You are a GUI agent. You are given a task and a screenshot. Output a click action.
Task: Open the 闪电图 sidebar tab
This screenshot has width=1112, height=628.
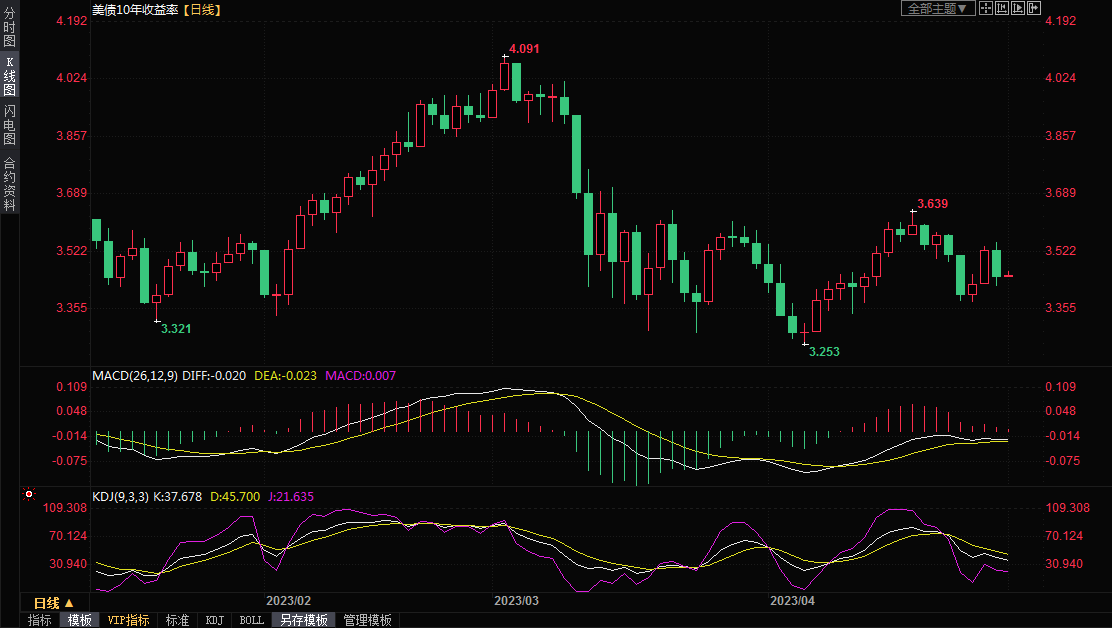9,125
